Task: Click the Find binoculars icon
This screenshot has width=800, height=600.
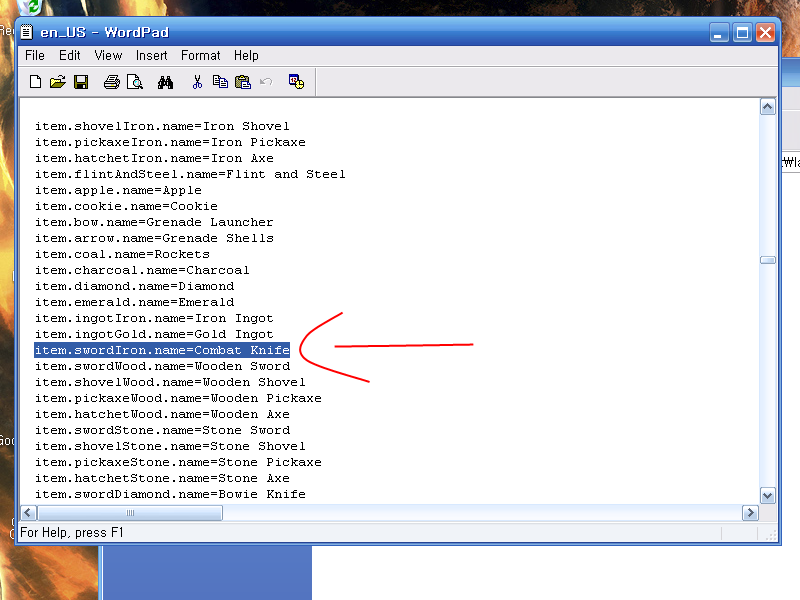Action: click(165, 82)
